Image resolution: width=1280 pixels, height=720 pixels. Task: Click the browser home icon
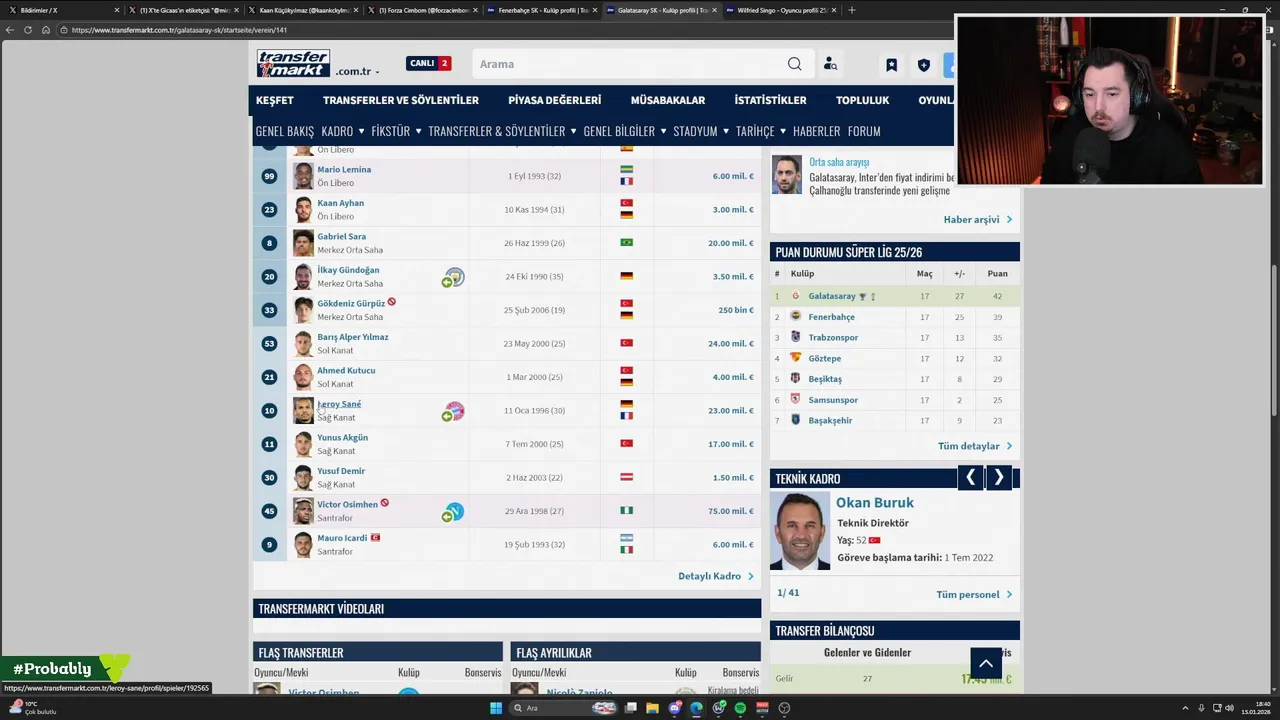[46, 30]
